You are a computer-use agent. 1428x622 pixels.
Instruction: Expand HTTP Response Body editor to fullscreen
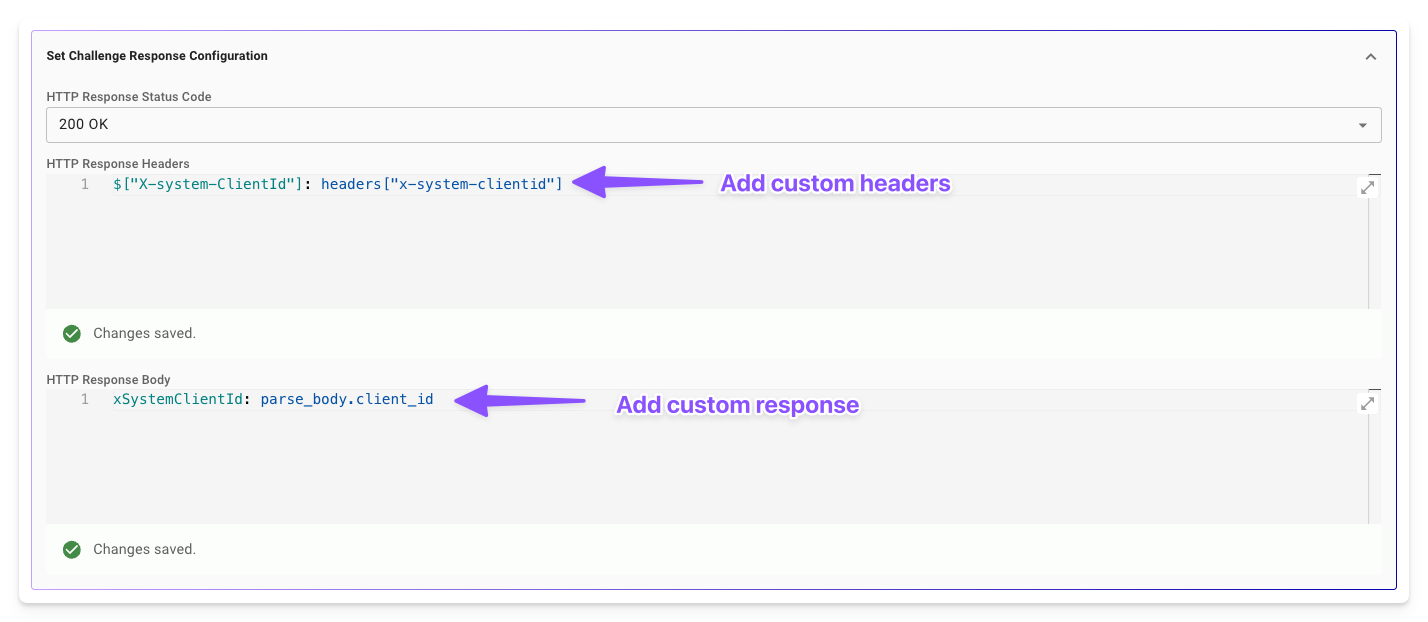[1368, 404]
